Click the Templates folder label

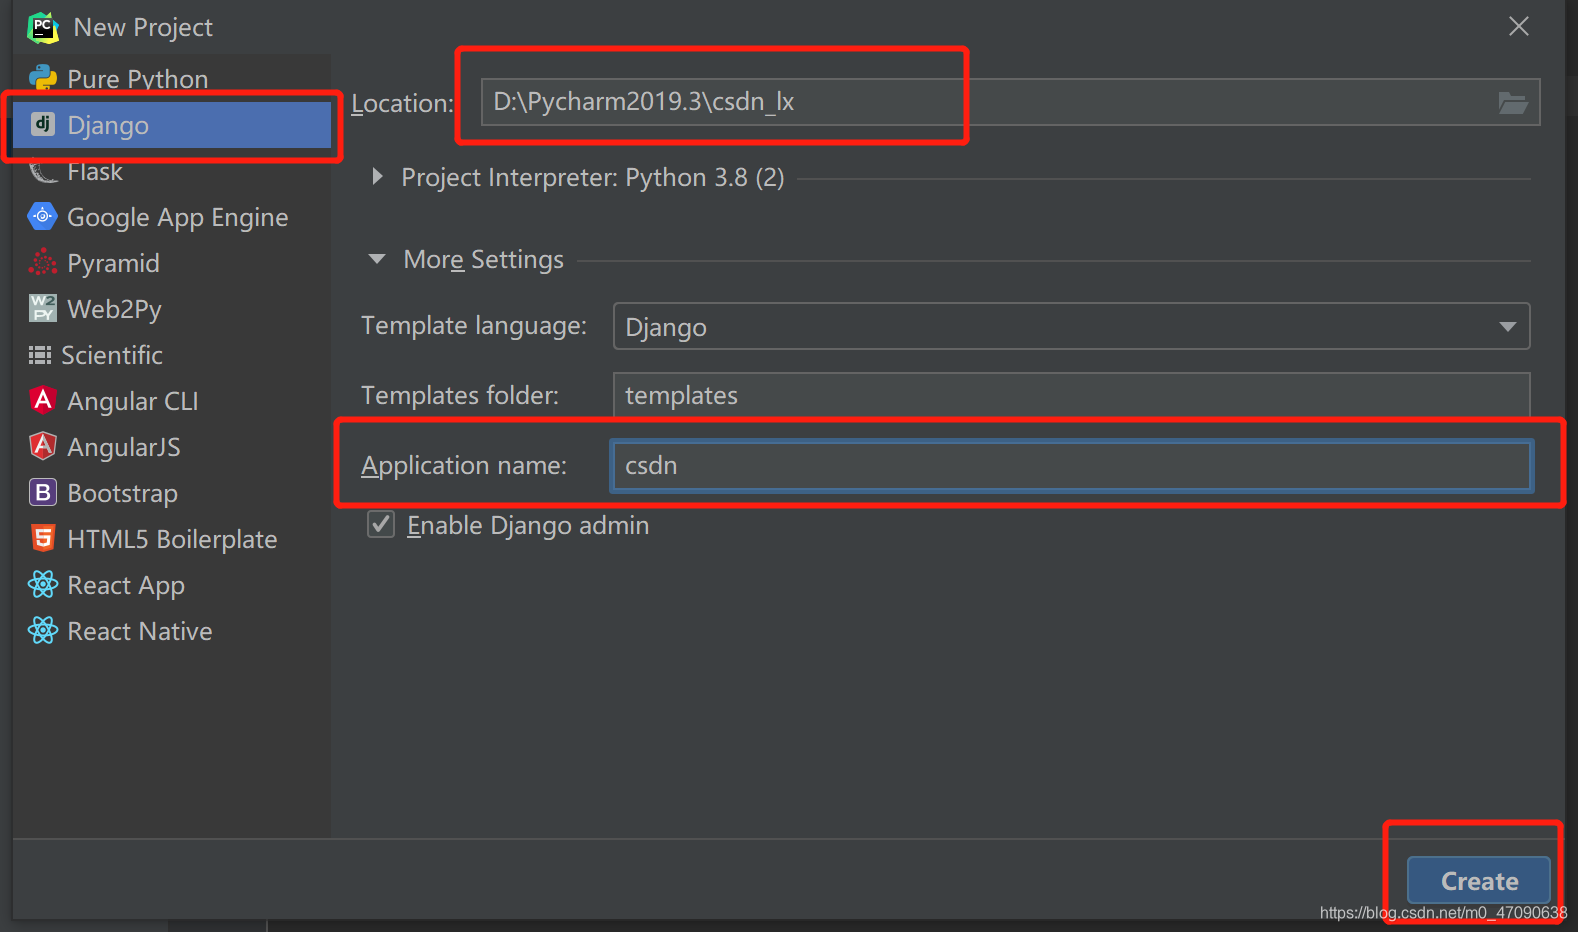460,396
